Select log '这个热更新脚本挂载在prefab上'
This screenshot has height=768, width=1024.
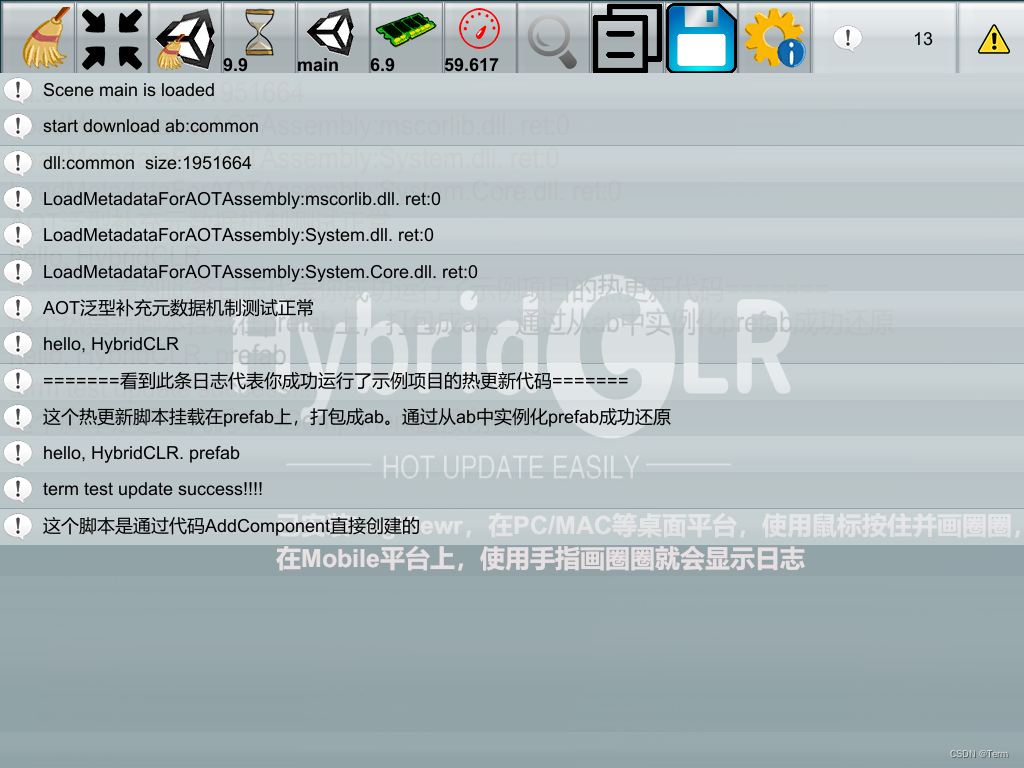click(512, 417)
